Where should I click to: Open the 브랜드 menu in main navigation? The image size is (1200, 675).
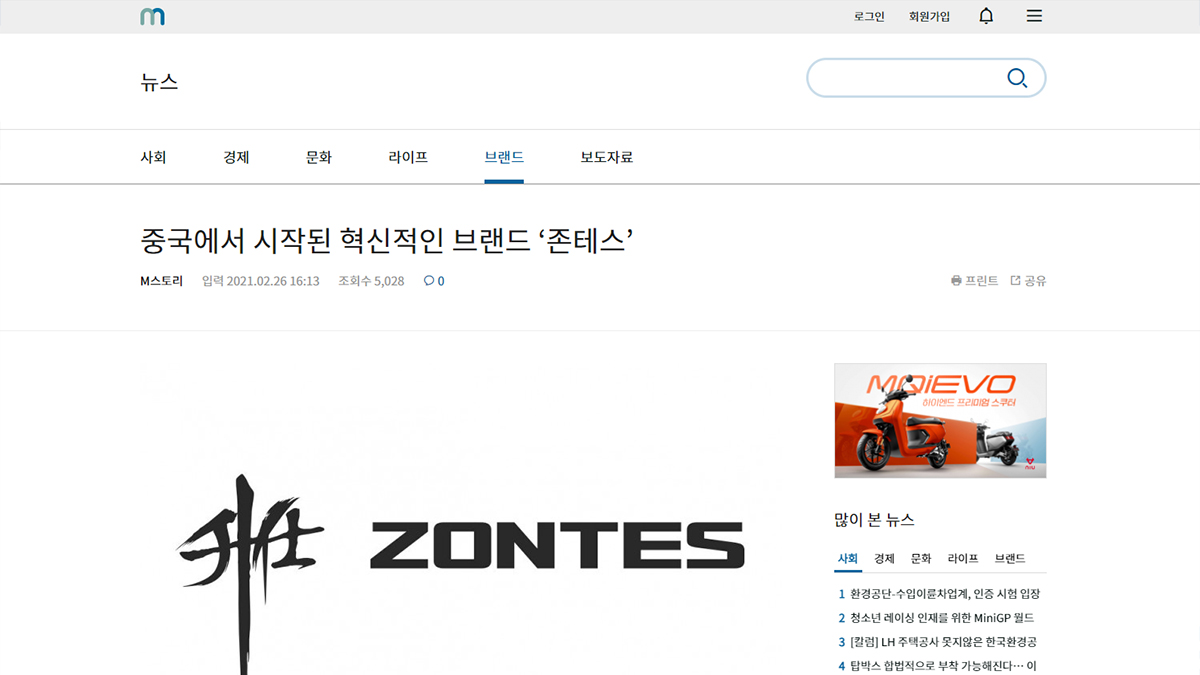tap(504, 157)
